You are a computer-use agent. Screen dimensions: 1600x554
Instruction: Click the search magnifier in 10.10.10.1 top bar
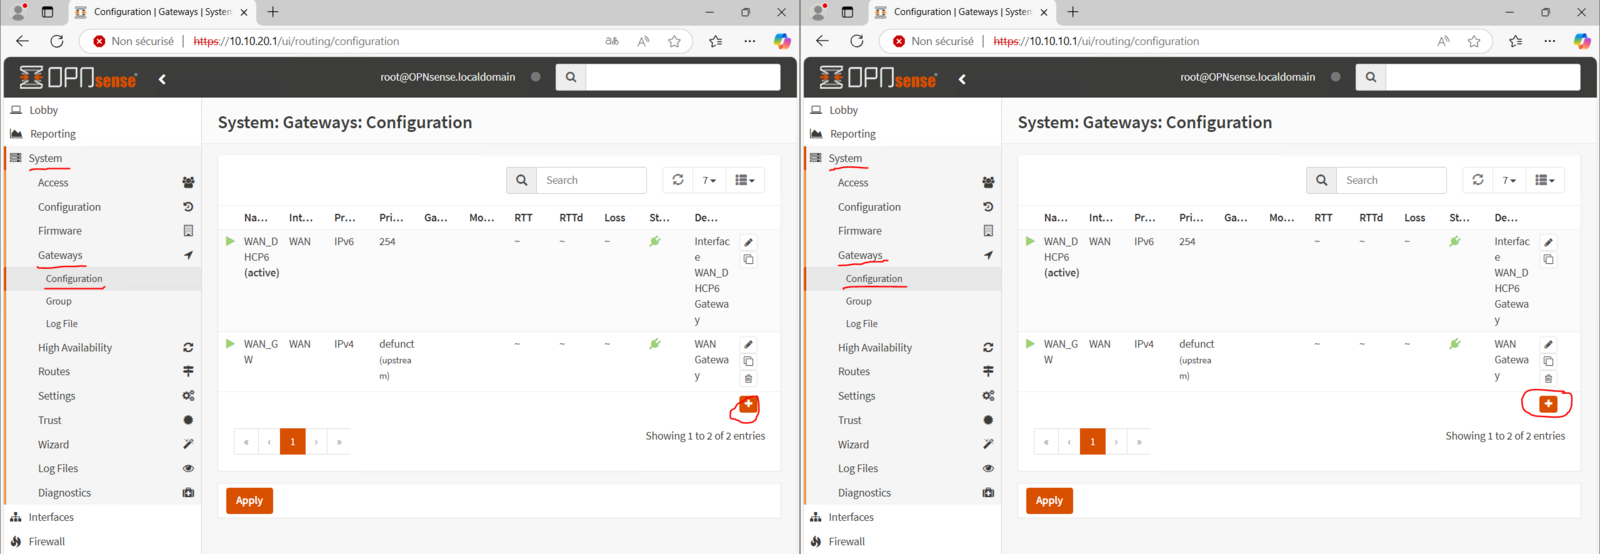pos(1371,77)
